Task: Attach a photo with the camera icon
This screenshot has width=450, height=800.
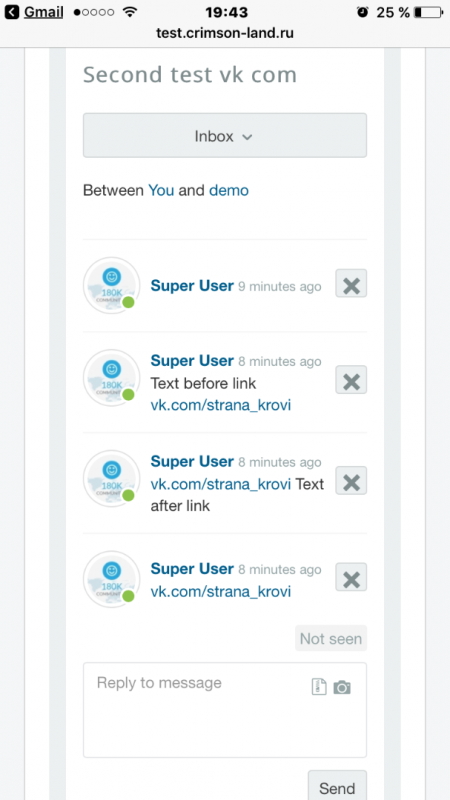Action: [342, 687]
